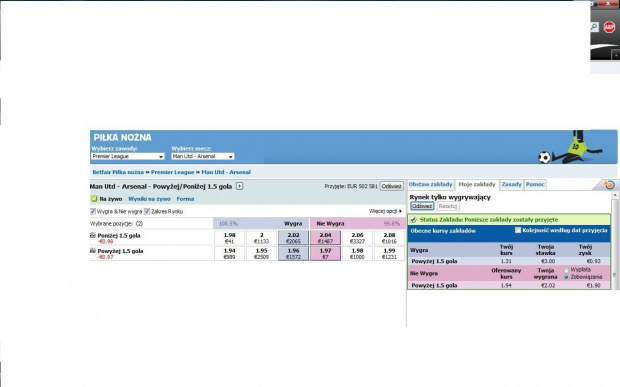Click Odśwież button in the bets panel

click(x=422, y=206)
